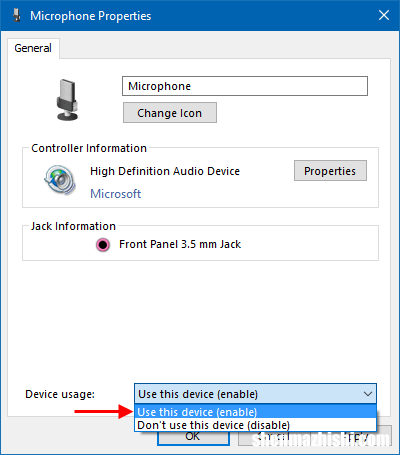Click Front Panel 3.5 mm Jack text
The height and width of the screenshot is (455, 400).
180,244
